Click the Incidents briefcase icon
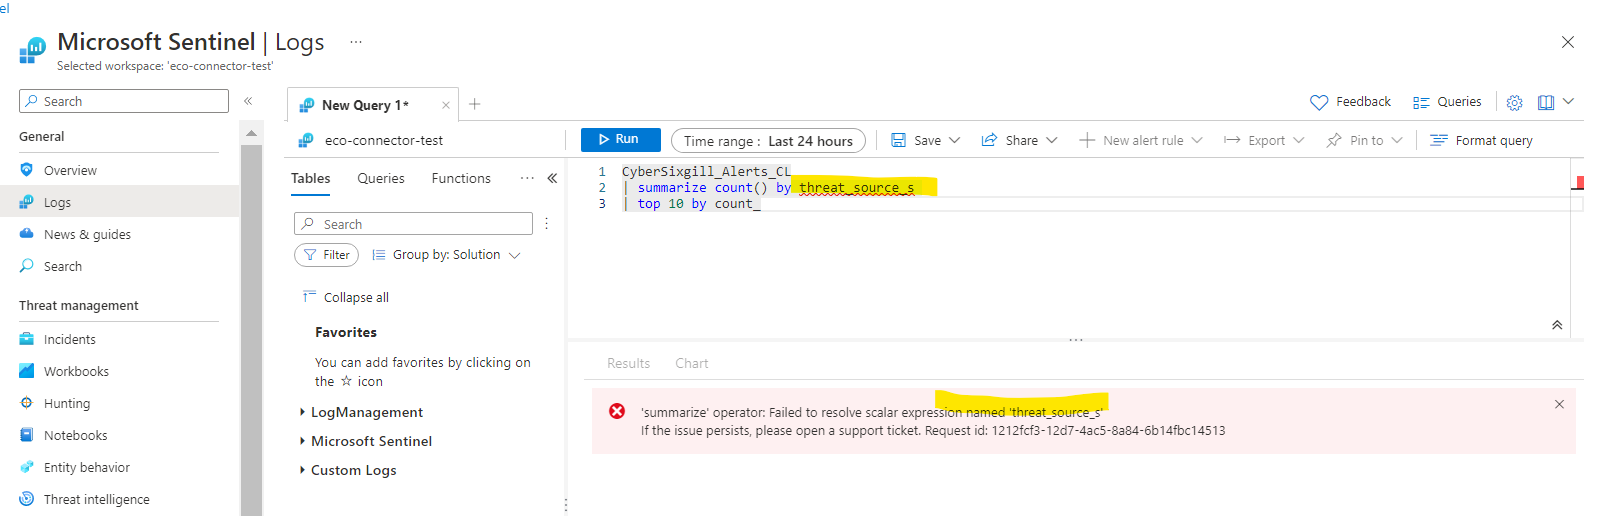The image size is (1603, 516). tap(27, 339)
